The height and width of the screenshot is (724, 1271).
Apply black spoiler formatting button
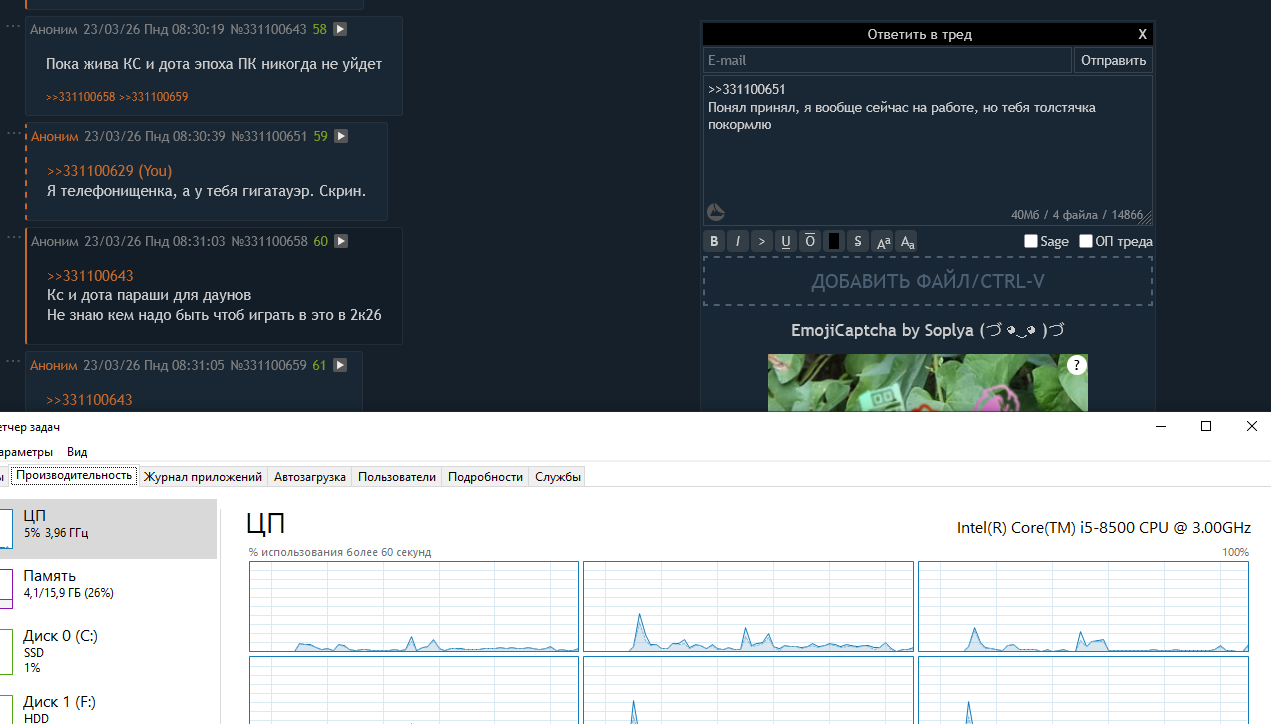click(834, 241)
